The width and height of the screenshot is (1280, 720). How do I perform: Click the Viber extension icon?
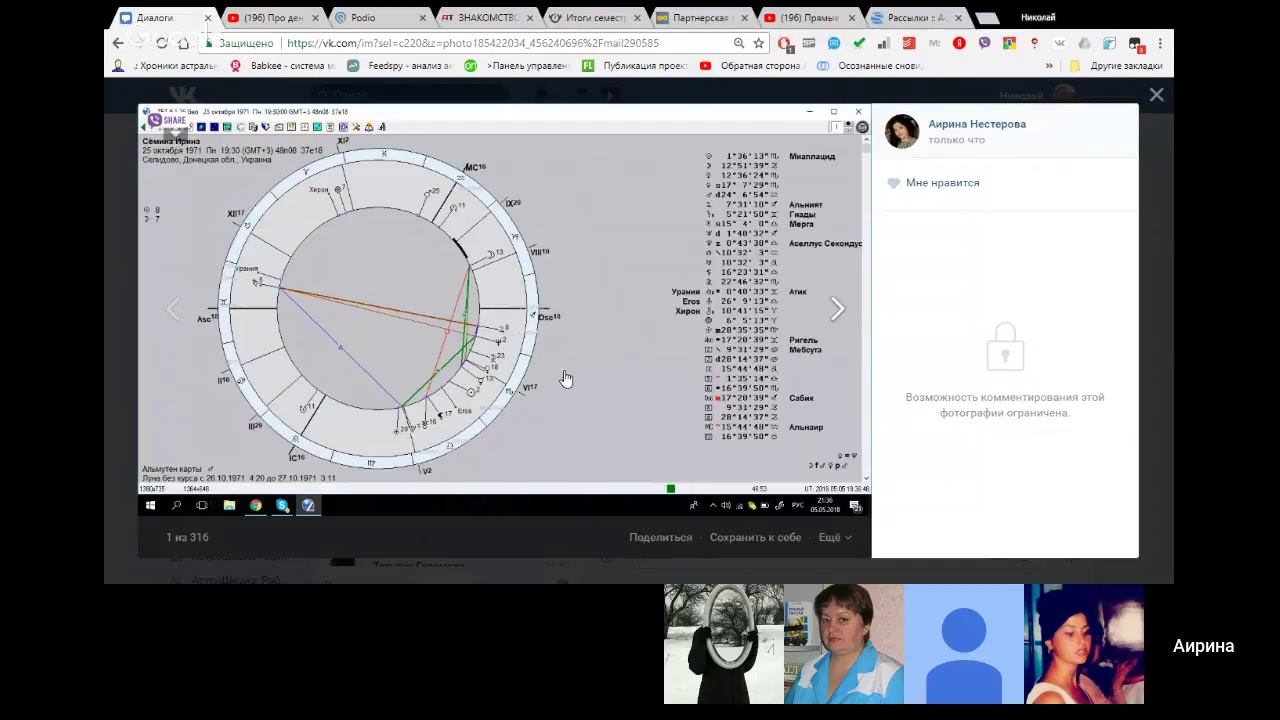[984, 43]
